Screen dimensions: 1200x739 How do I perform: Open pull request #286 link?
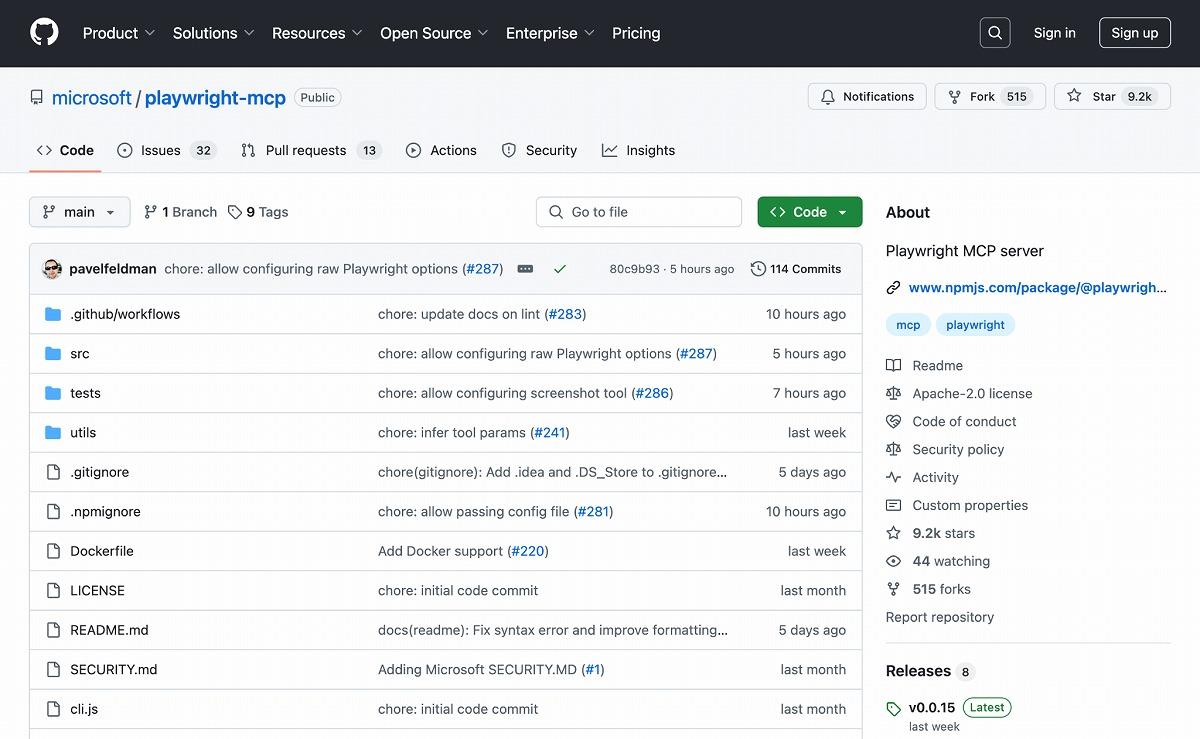652,393
